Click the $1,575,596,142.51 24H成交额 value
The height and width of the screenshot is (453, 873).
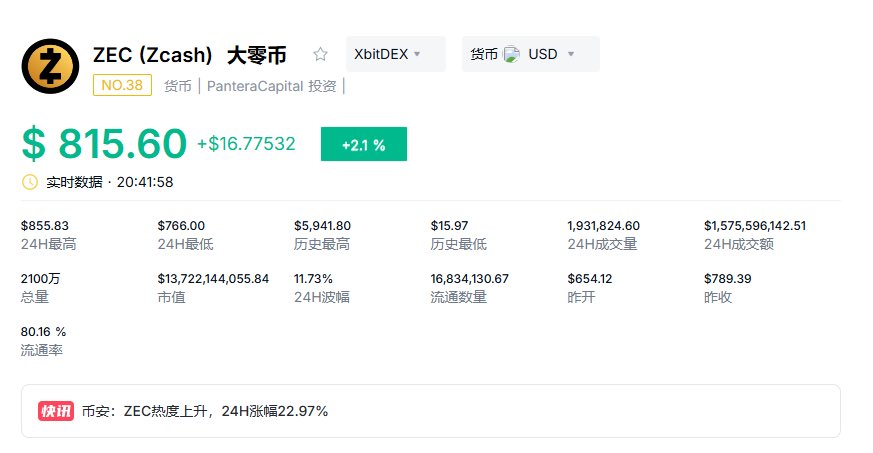coord(755,225)
